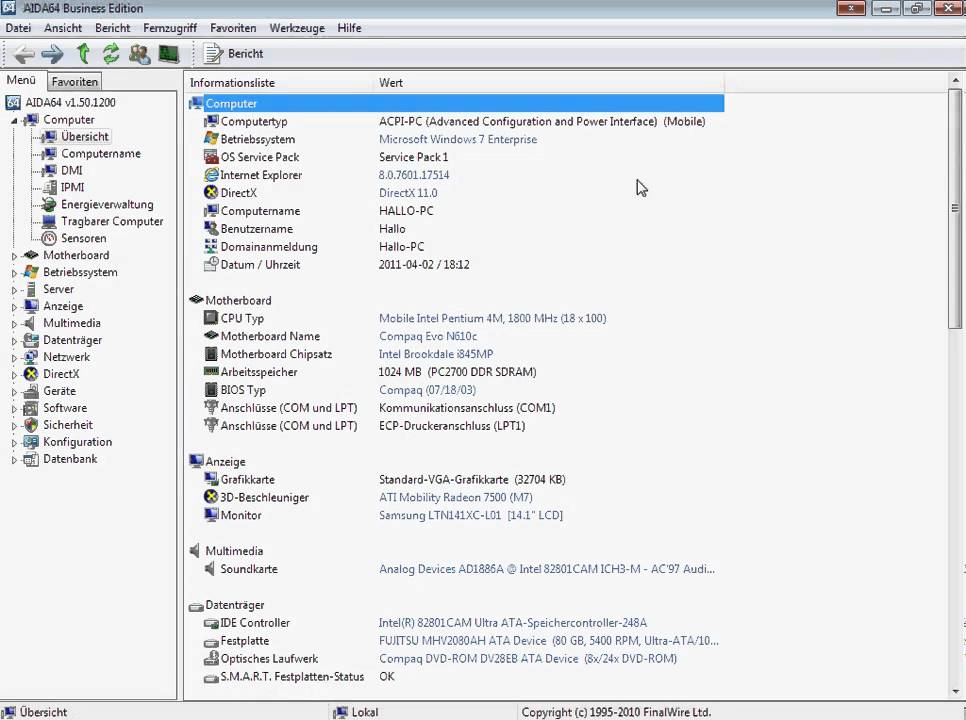Open the Microsoft Windows 7 Enterprise link
Viewport: 966px width, 720px height.
458,139
